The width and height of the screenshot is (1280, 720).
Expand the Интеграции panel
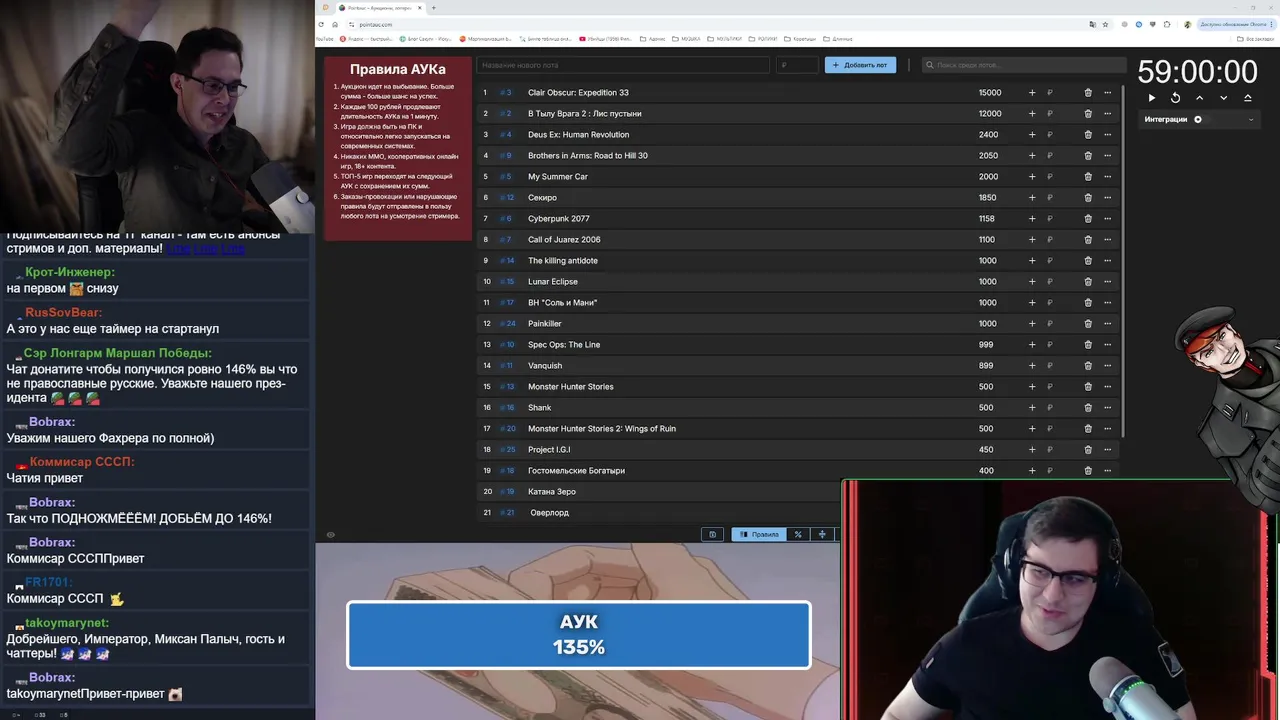[x=1250, y=119]
